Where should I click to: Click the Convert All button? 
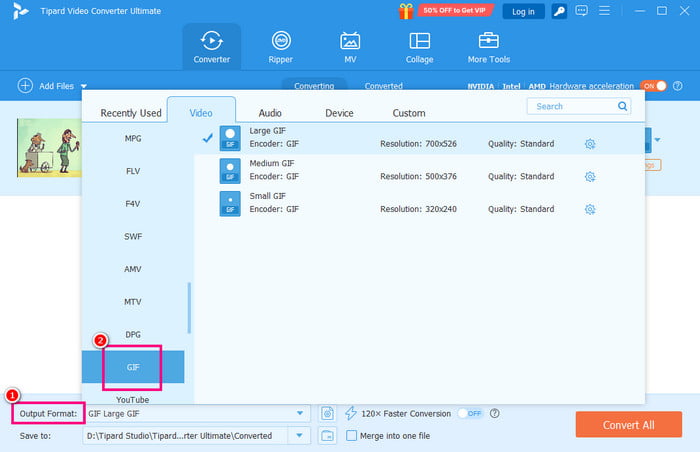(x=628, y=424)
